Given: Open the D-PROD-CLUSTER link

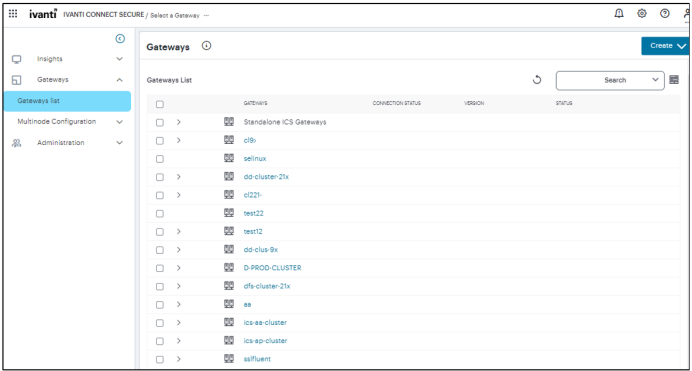Looking at the screenshot, I should [x=272, y=268].
